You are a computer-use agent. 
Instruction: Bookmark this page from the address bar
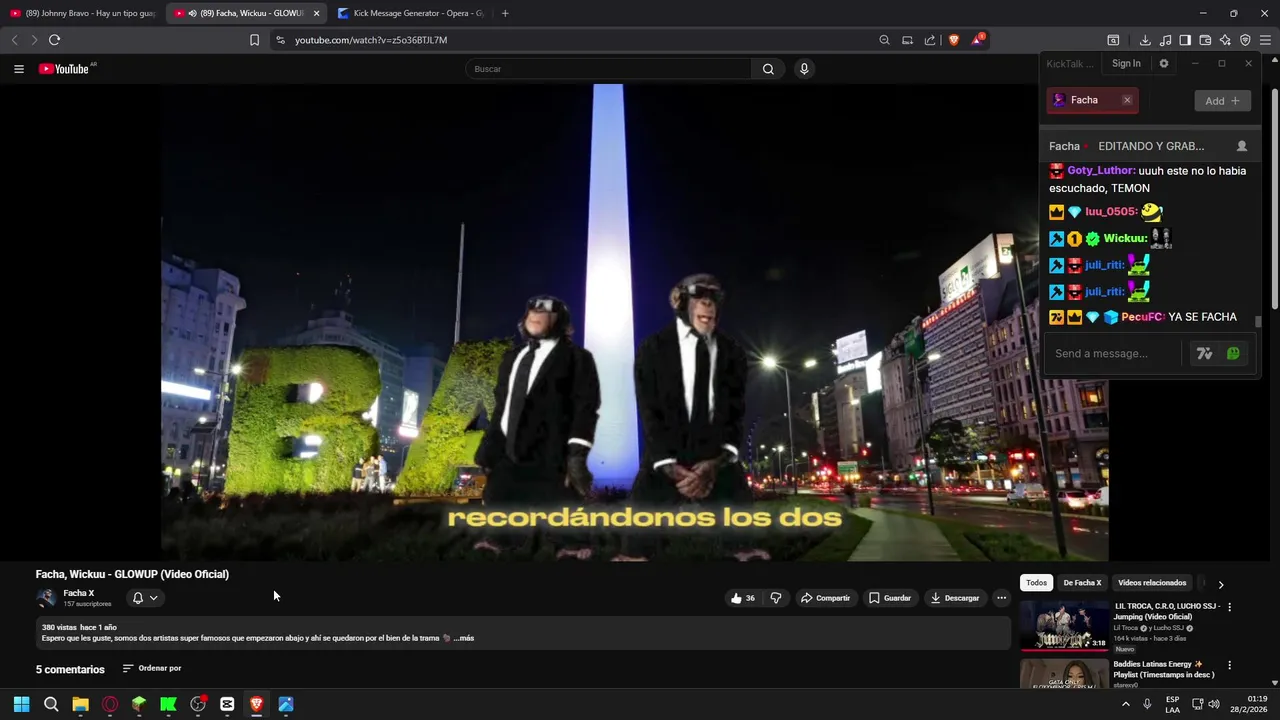tap(254, 40)
